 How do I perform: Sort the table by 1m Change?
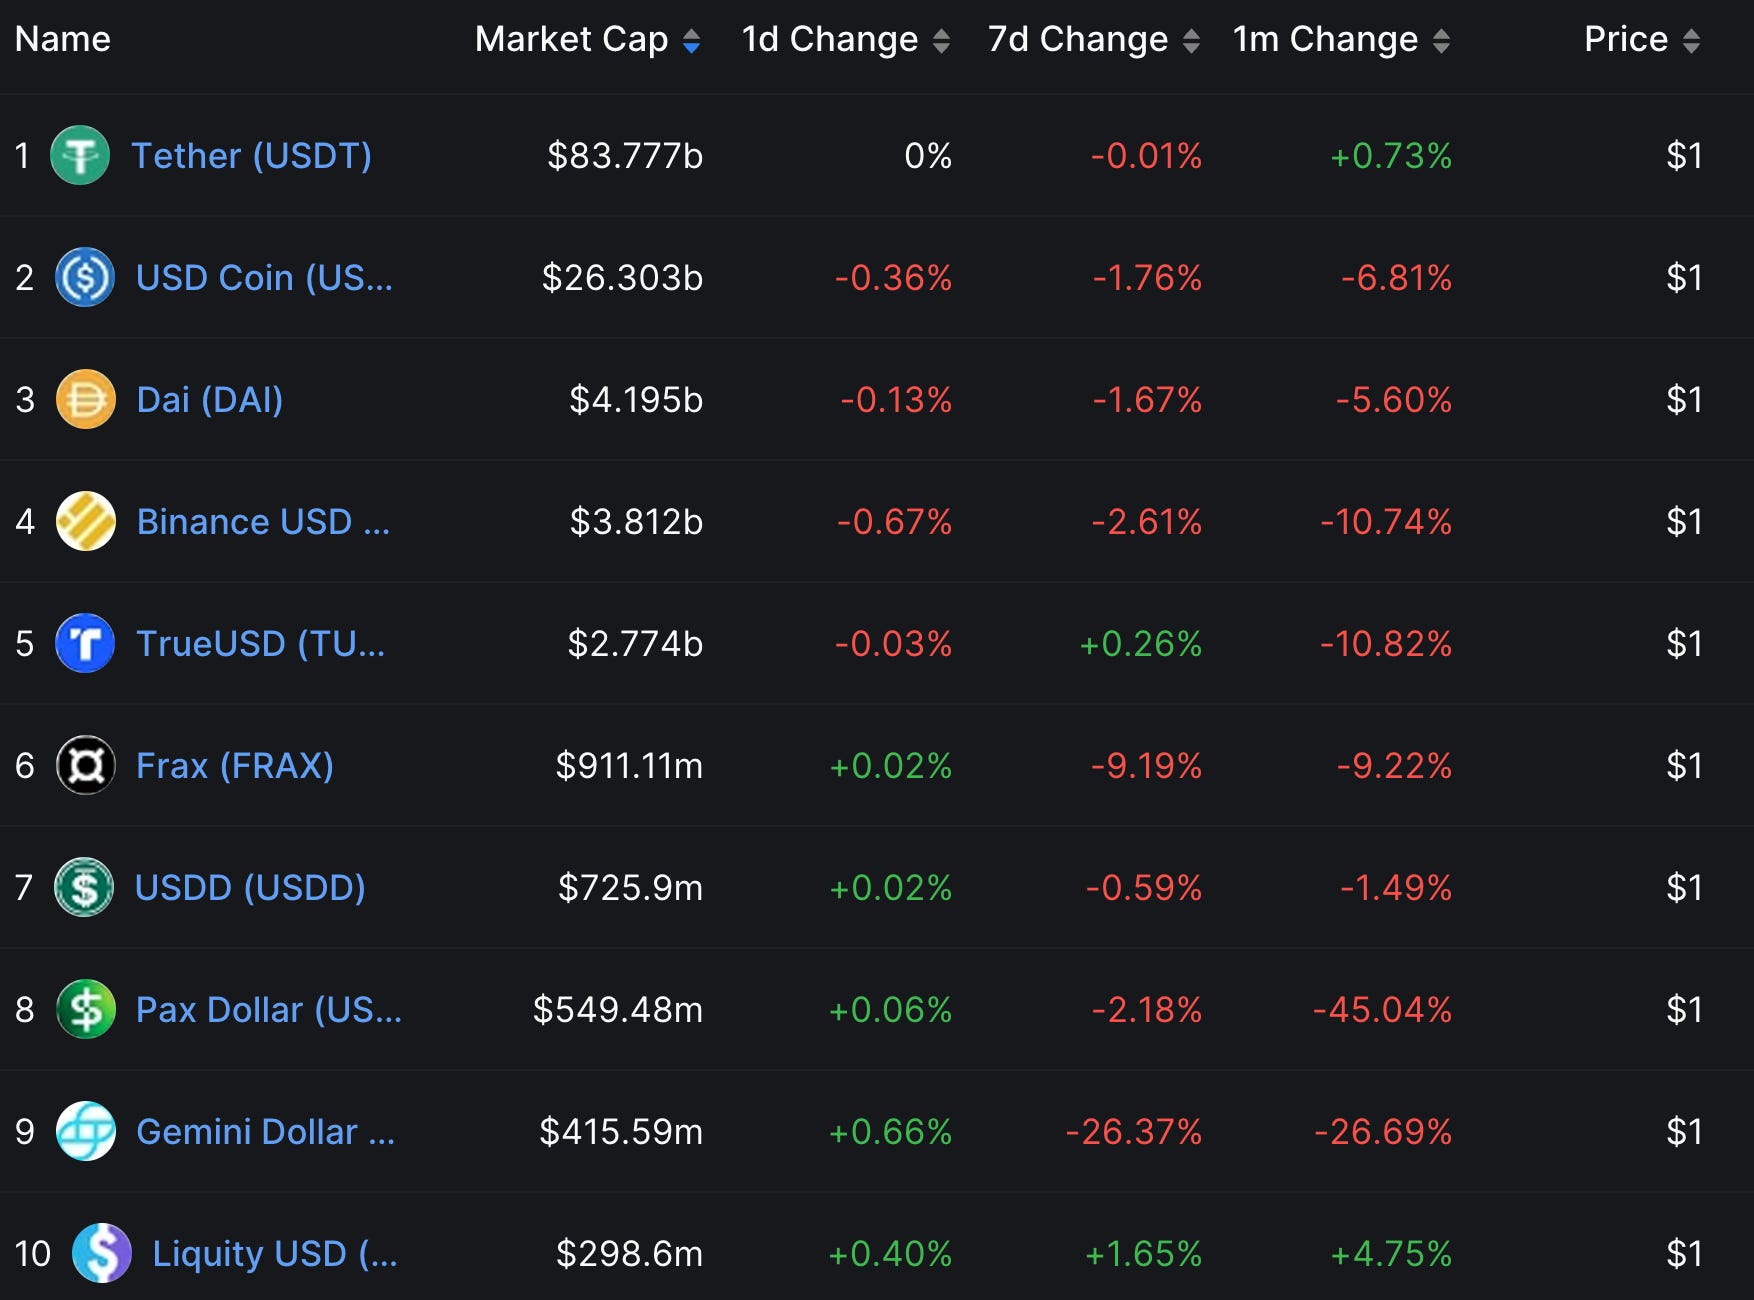coord(1441,40)
